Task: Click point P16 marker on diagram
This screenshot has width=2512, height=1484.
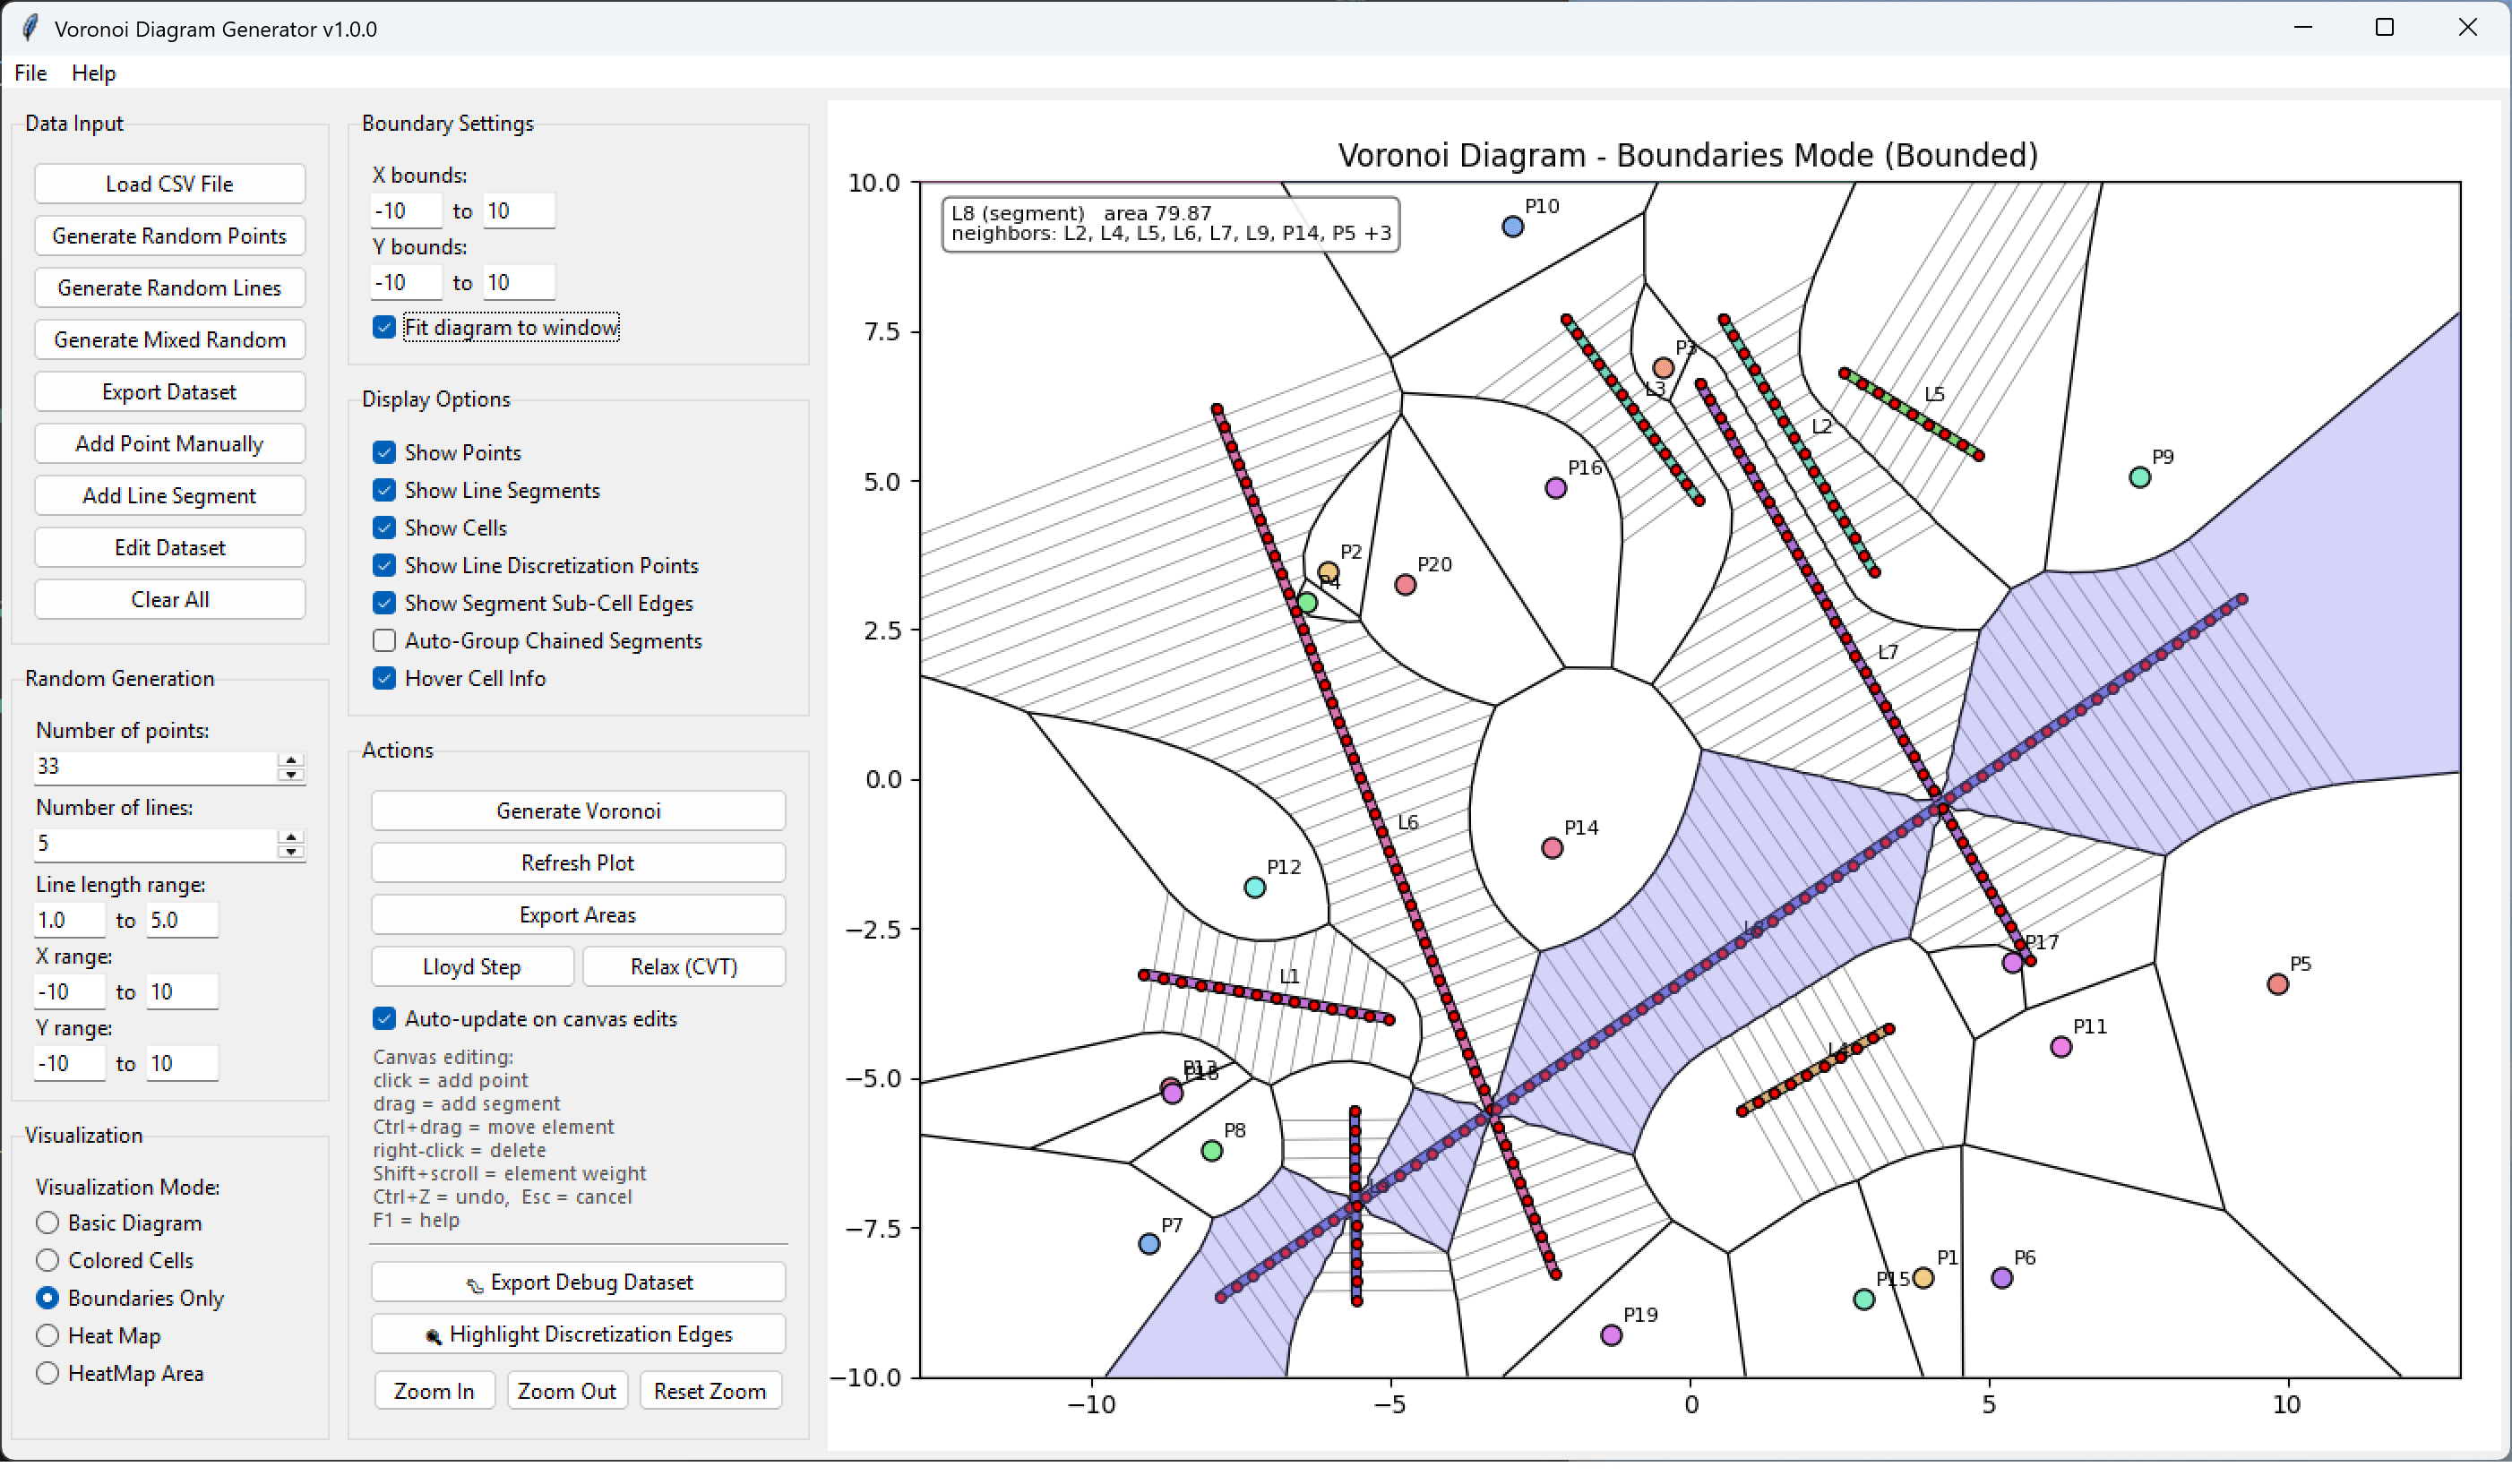Action: coord(1555,488)
